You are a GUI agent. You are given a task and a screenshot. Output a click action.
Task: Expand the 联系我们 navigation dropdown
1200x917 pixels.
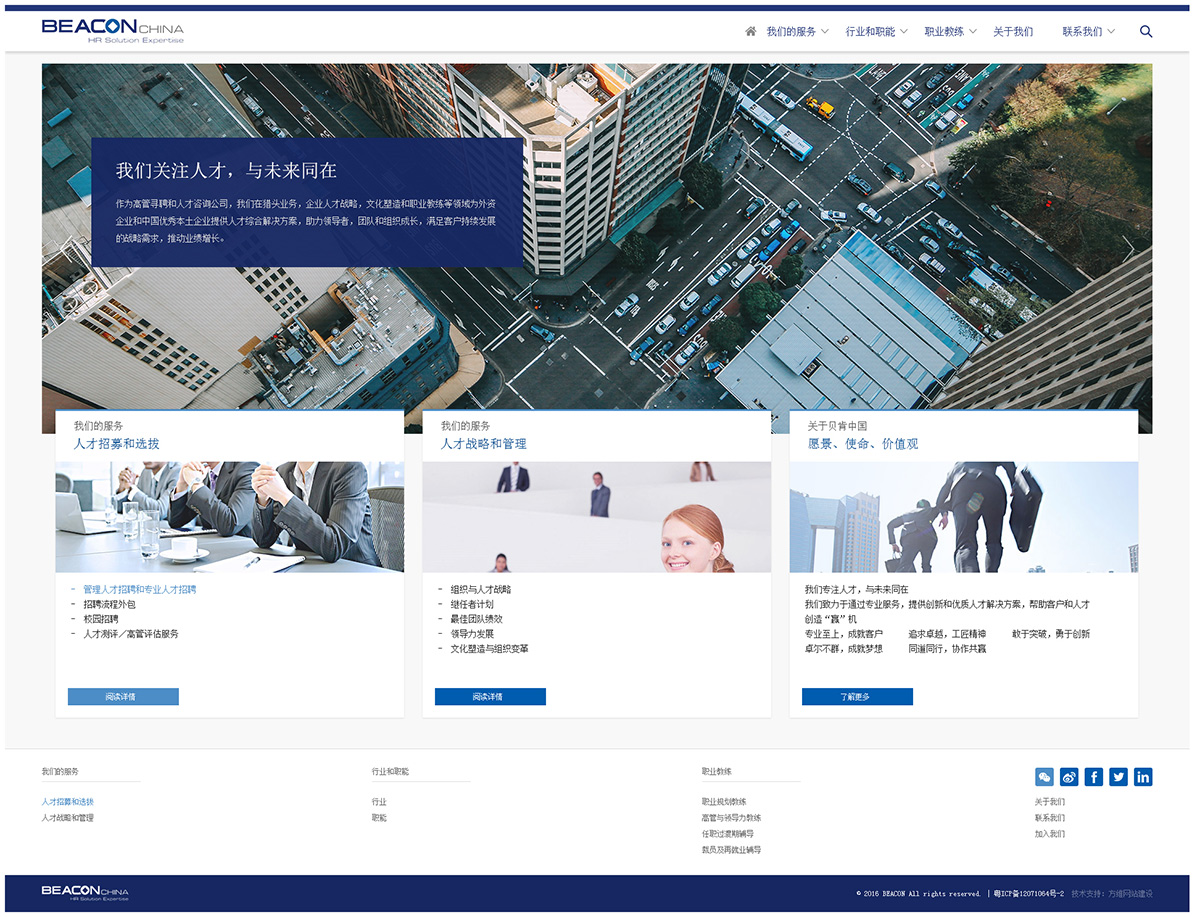(x=1088, y=32)
